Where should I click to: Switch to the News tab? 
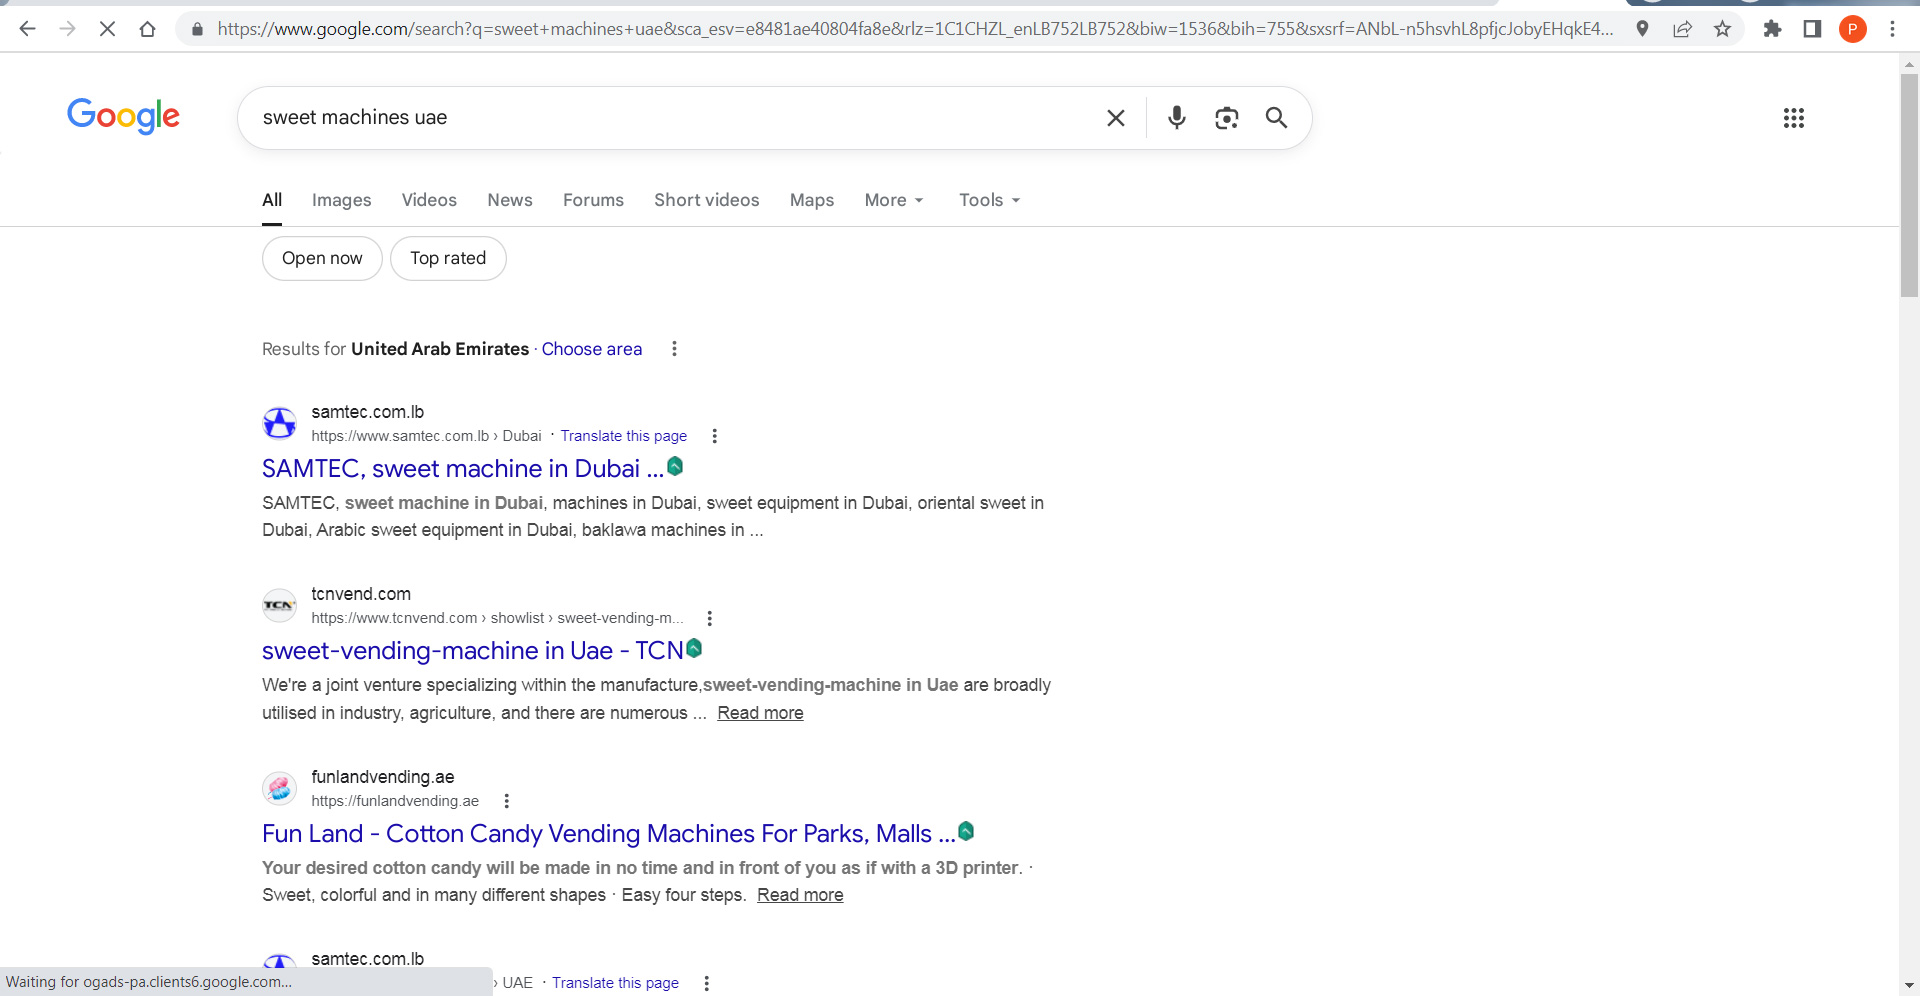coord(510,200)
